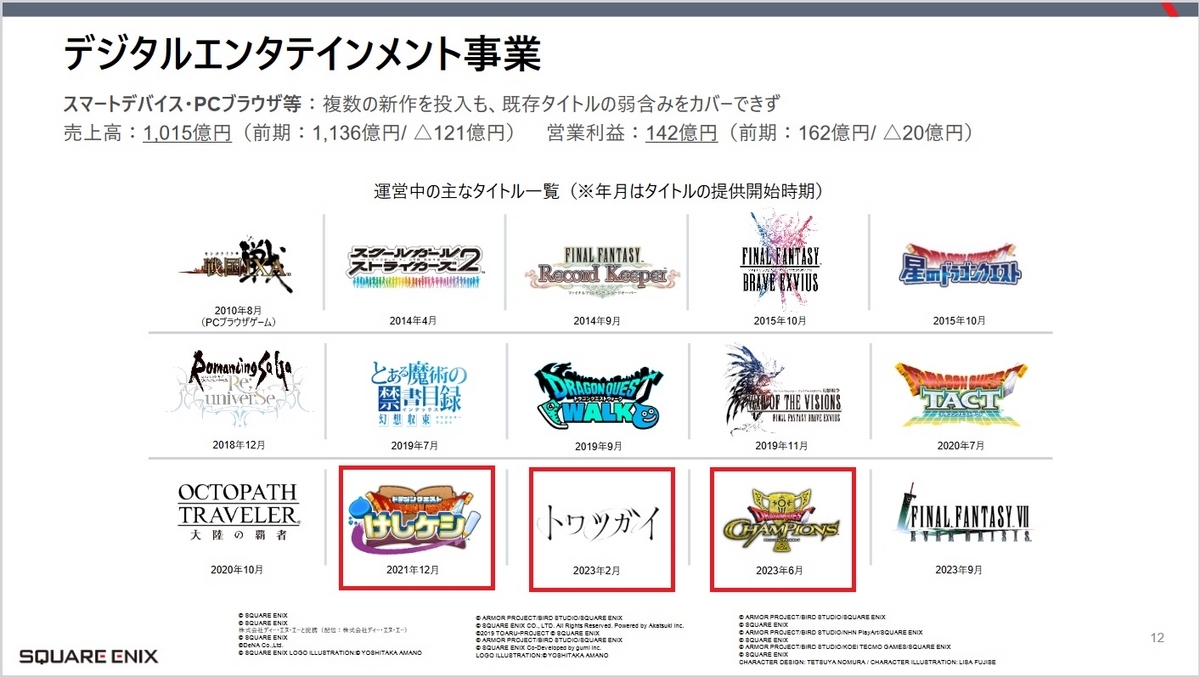Click the (前期:1,136億円/ △121億円) comparison text
The image size is (1200, 677).
(x=380, y=132)
